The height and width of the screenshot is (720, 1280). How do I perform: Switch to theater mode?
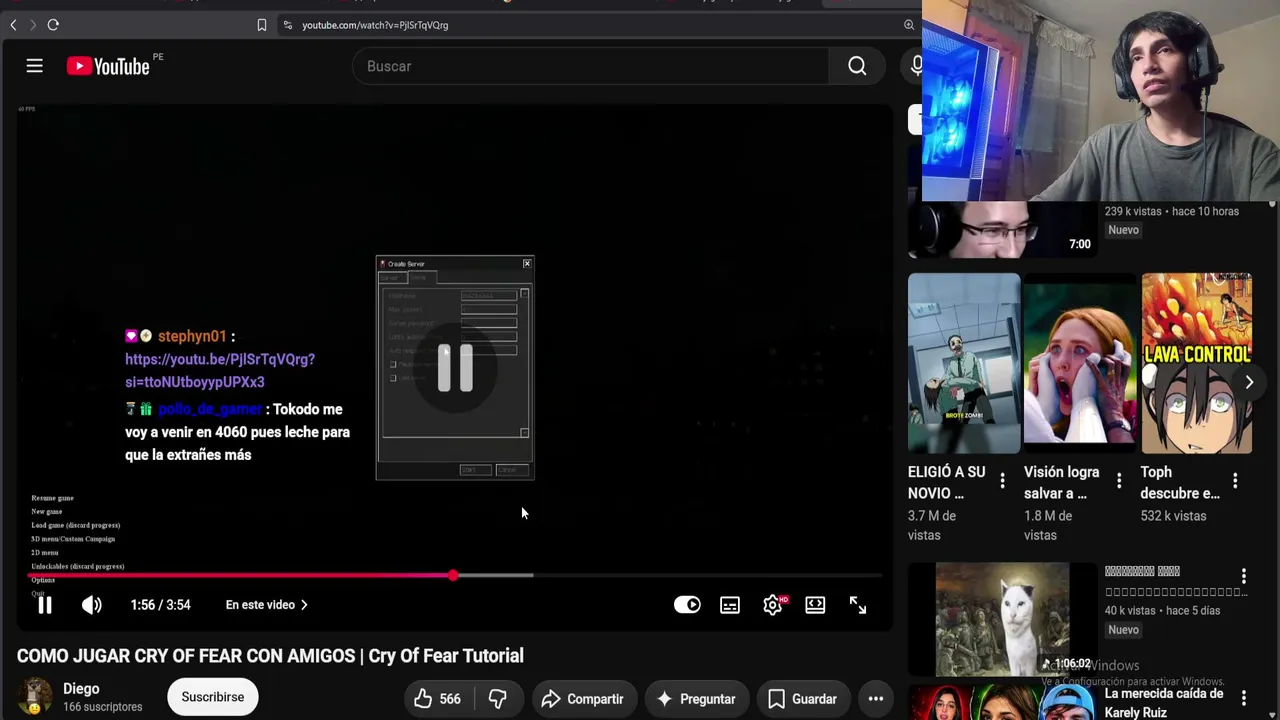coord(815,605)
